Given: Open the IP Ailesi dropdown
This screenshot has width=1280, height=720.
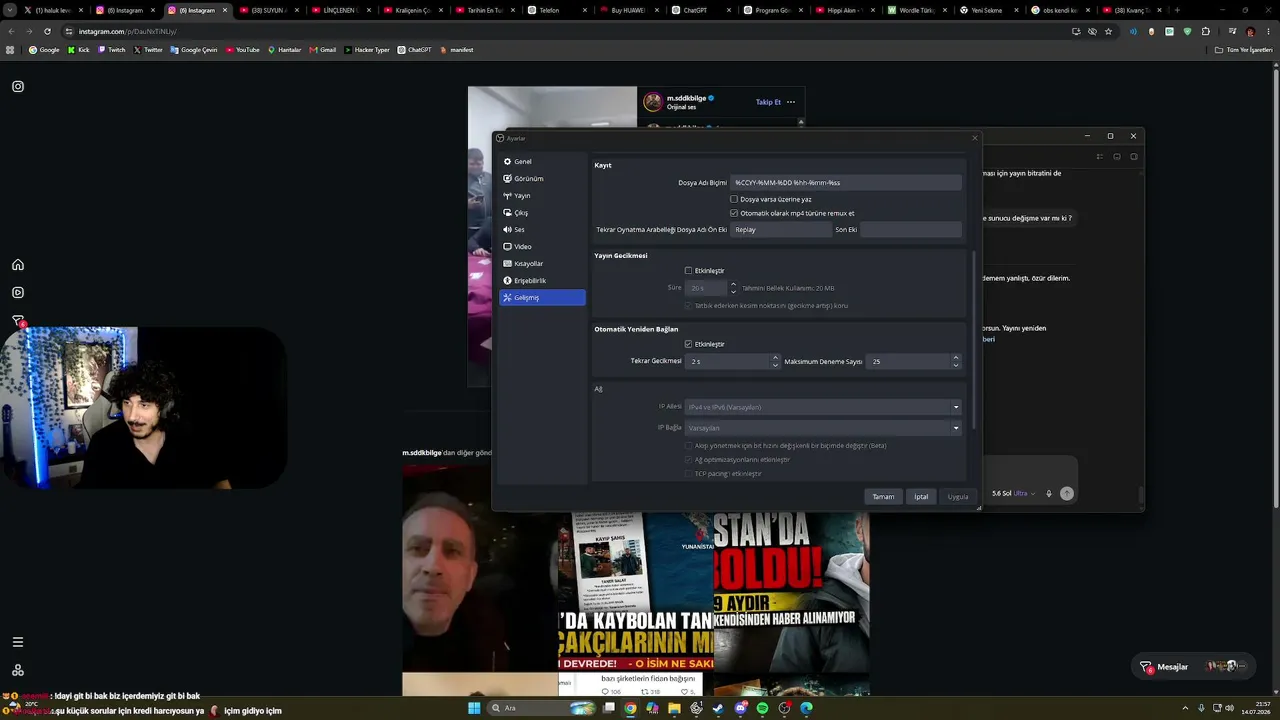Looking at the screenshot, I should pos(823,407).
